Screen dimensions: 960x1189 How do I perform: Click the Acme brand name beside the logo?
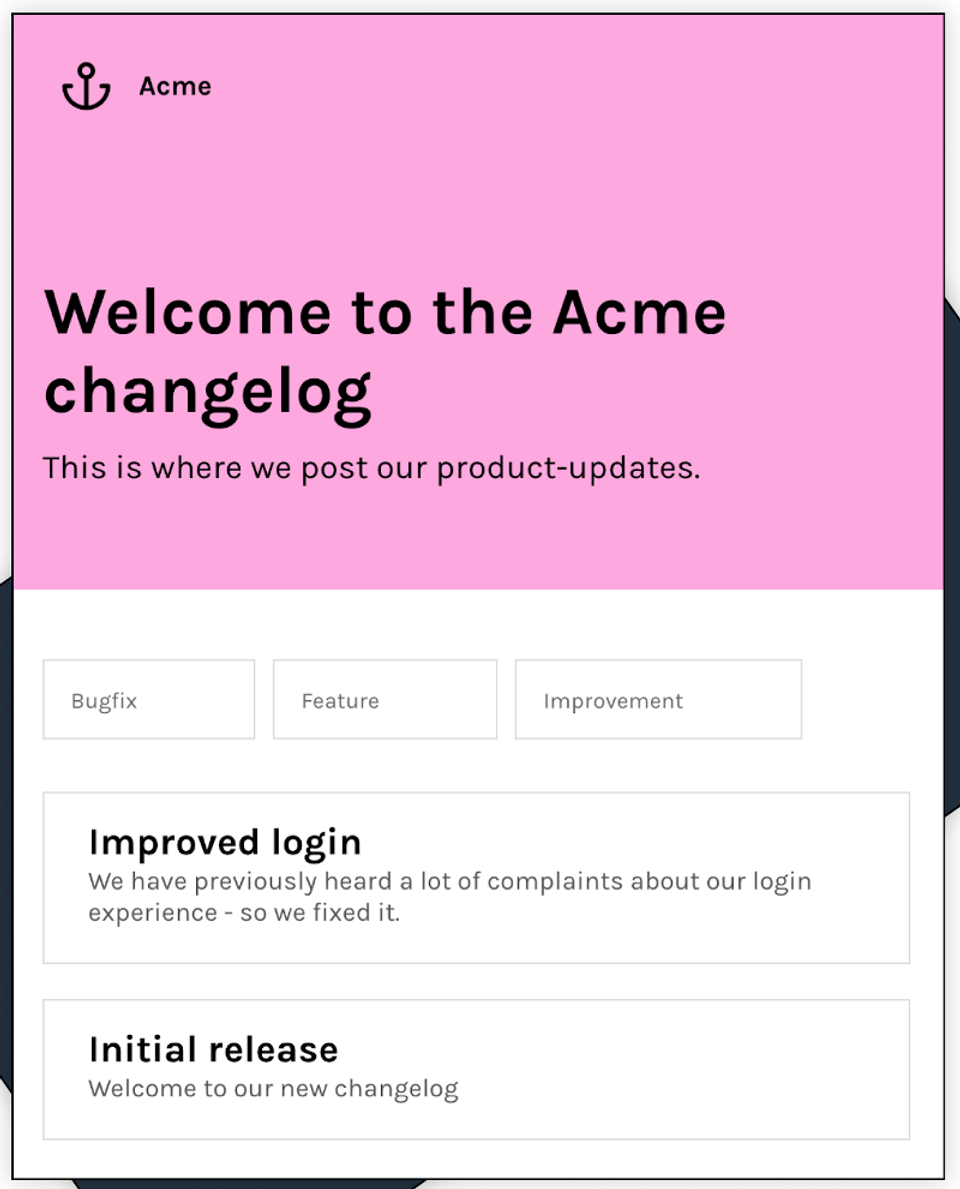pos(175,87)
